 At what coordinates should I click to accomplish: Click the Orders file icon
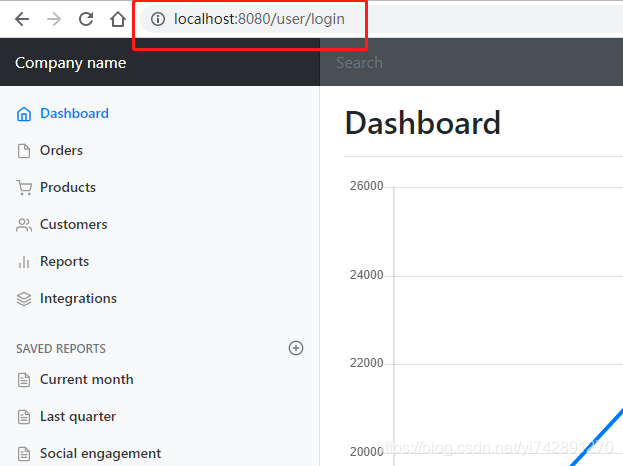tap(24, 151)
